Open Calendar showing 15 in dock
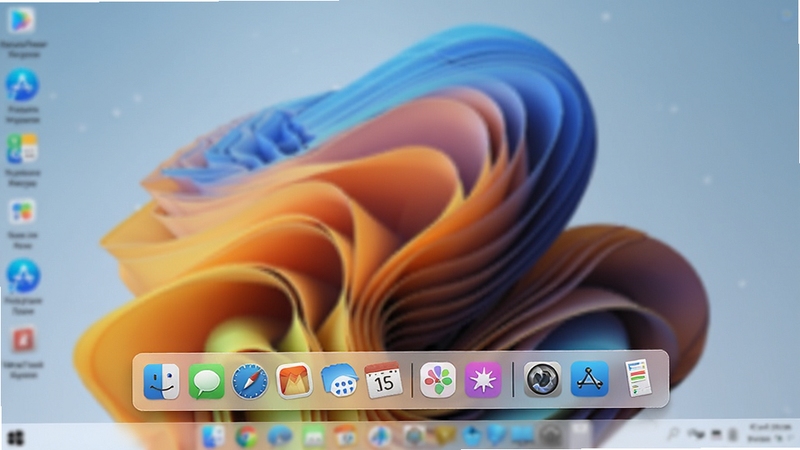The height and width of the screenshot is (450, 800). (384, 380)
